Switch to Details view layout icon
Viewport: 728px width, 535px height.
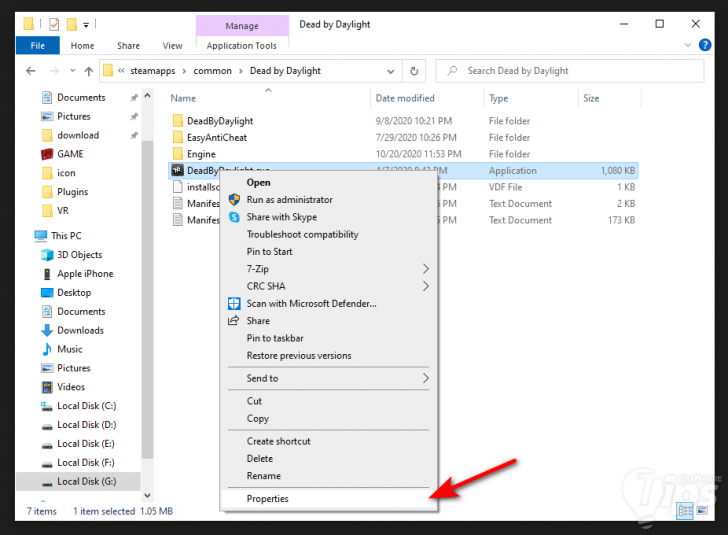[685, 511]
